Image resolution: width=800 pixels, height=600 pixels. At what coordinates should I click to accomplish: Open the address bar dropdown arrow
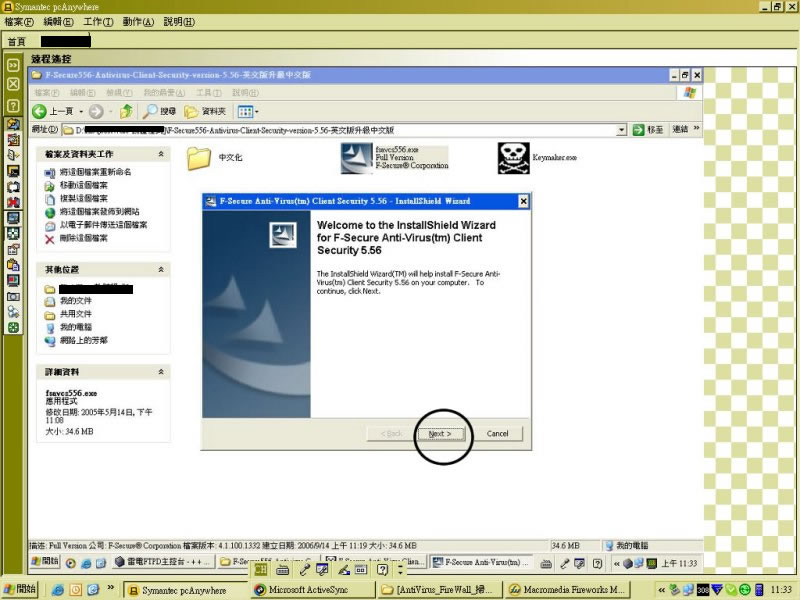coord(621,130)
